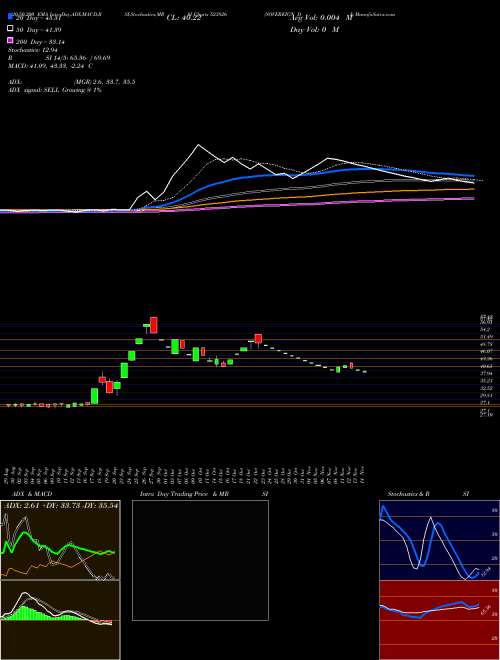The height and width of the screenshot is (660, 500).
Task: Click the magenta 200 Day legend swatch
Action: point(10,41)
